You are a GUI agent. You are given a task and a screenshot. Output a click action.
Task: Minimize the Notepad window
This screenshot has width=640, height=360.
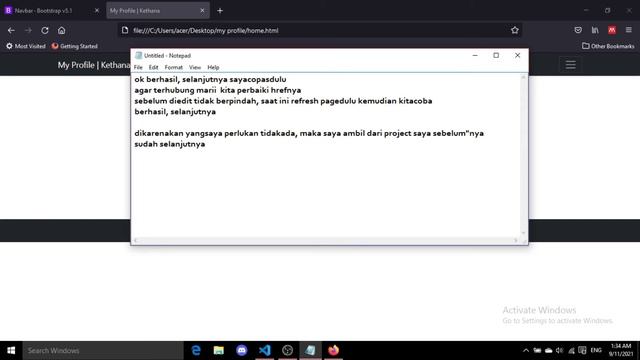475,56
